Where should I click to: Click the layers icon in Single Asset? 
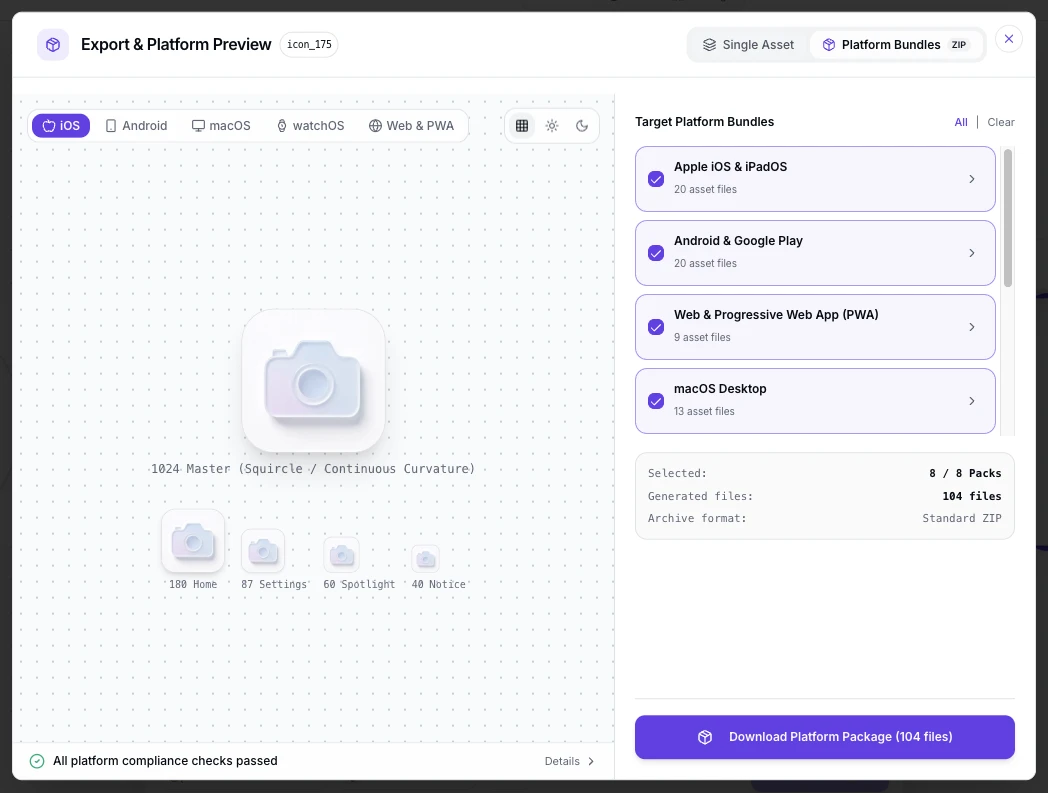tap(709, 45)
